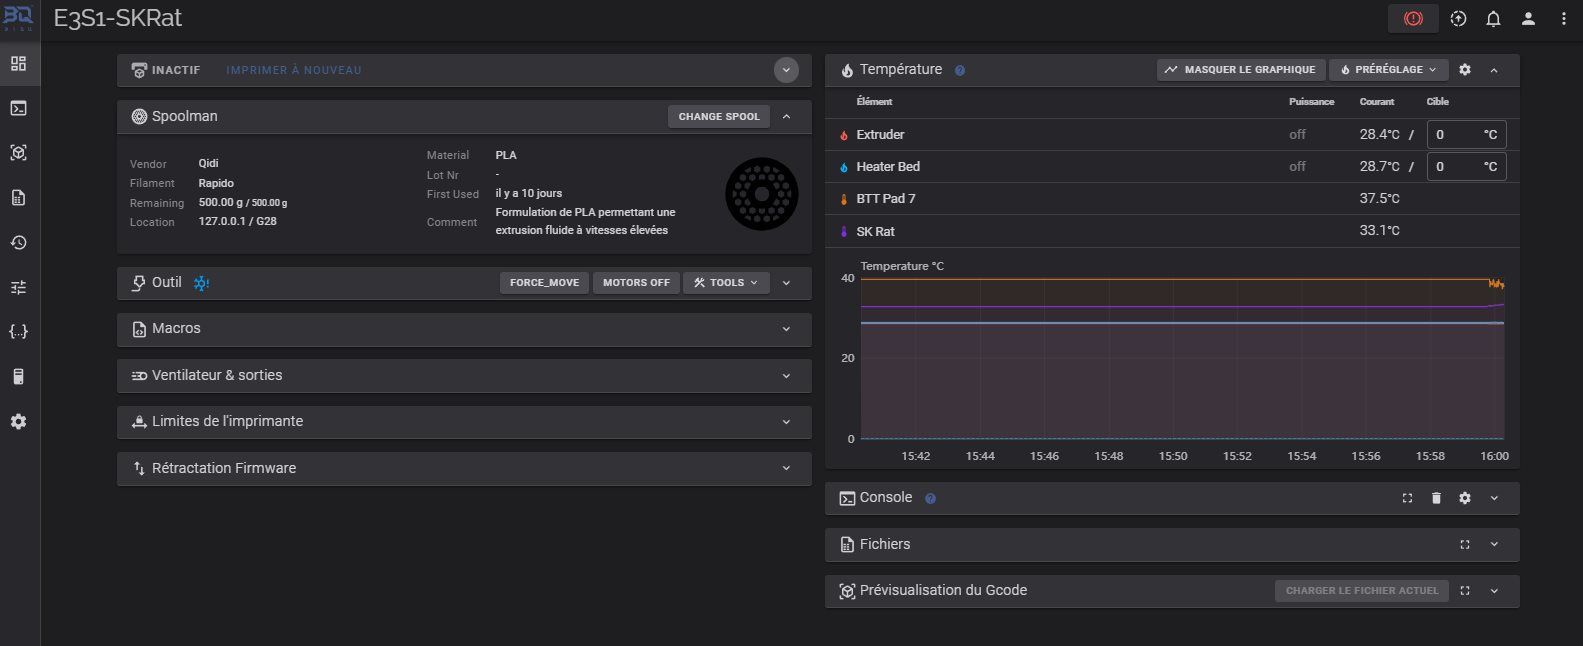Click Motors Off button

pos(636,283)
